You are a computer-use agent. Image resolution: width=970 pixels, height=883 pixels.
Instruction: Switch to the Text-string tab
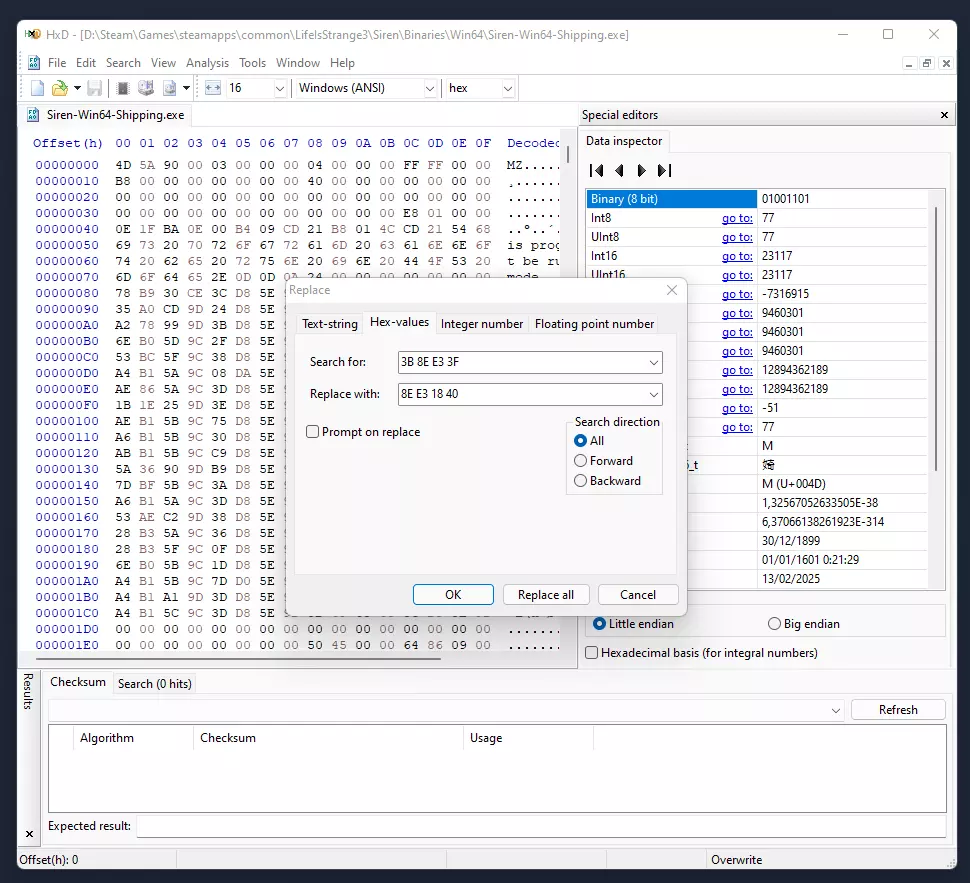point(329,324)
